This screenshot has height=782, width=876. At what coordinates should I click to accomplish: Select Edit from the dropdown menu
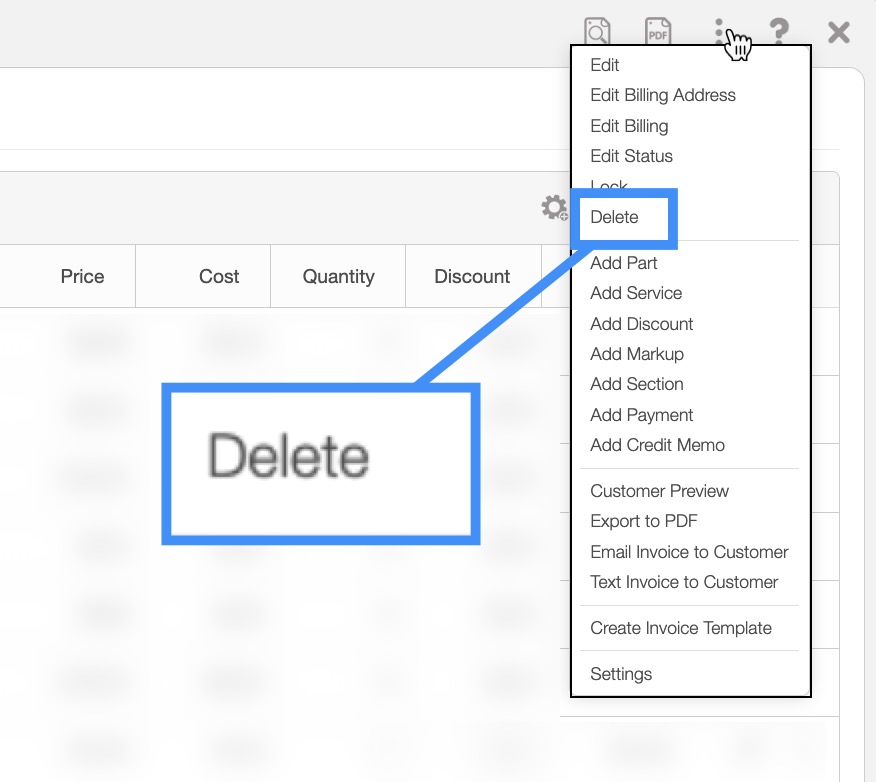coord(605,65)
